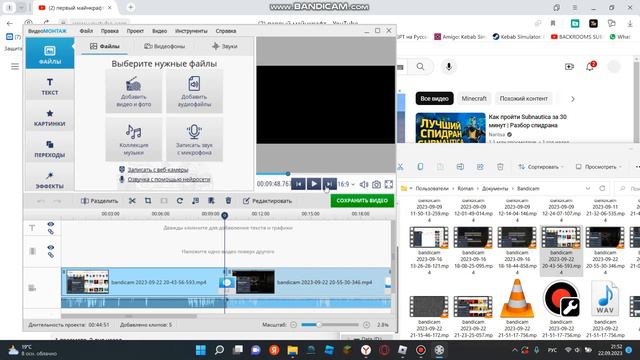The height and width of the screenshot is (360, 640).
Task: Open Windows Start button on taskbar
Action: (201, 350)
